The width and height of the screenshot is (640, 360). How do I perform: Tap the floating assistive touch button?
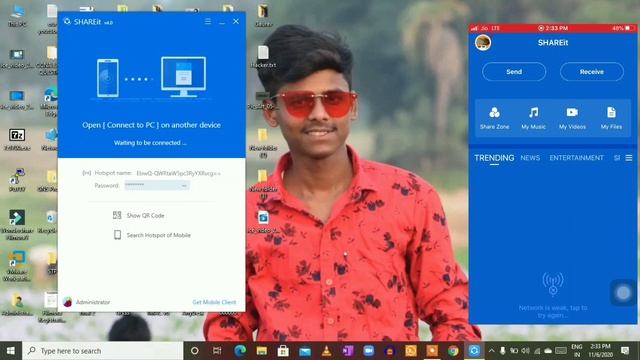[x=623, y=292]
